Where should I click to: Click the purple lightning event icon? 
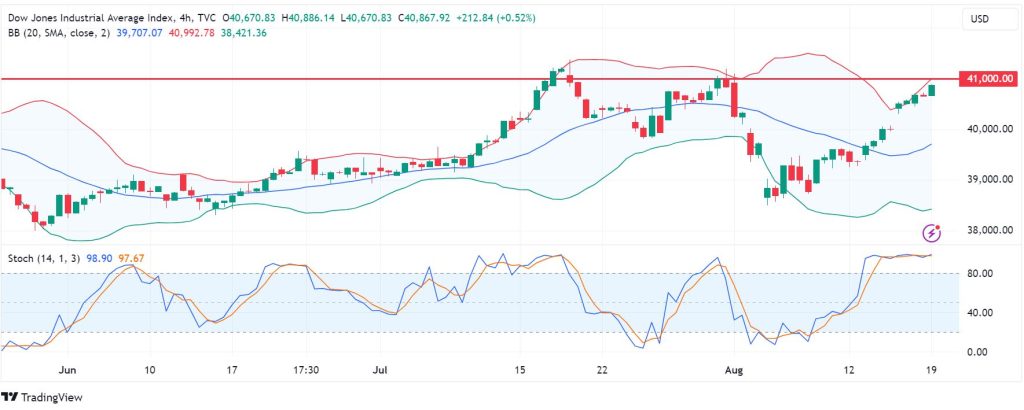[932, 232]
